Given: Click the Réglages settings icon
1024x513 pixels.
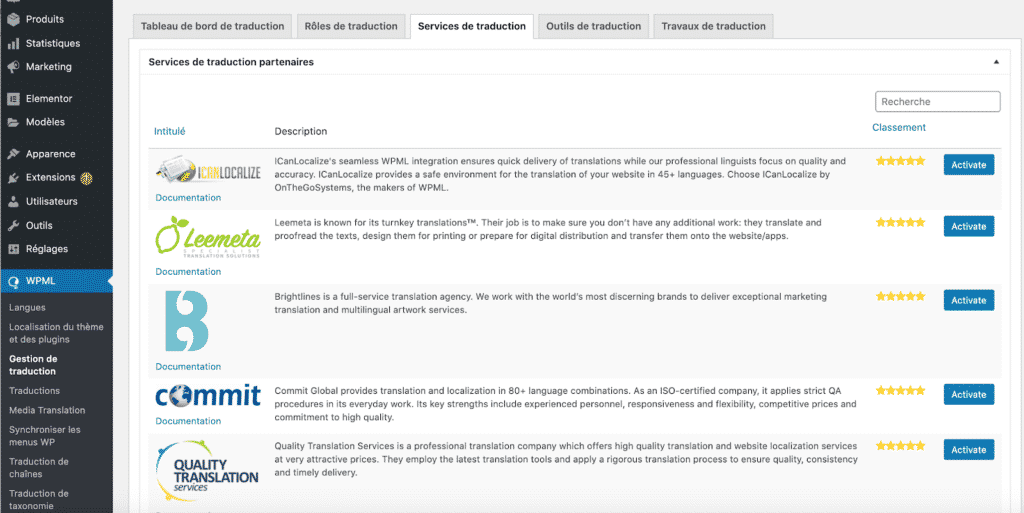Looking at the screenshot, I should (x=13, y=249).
